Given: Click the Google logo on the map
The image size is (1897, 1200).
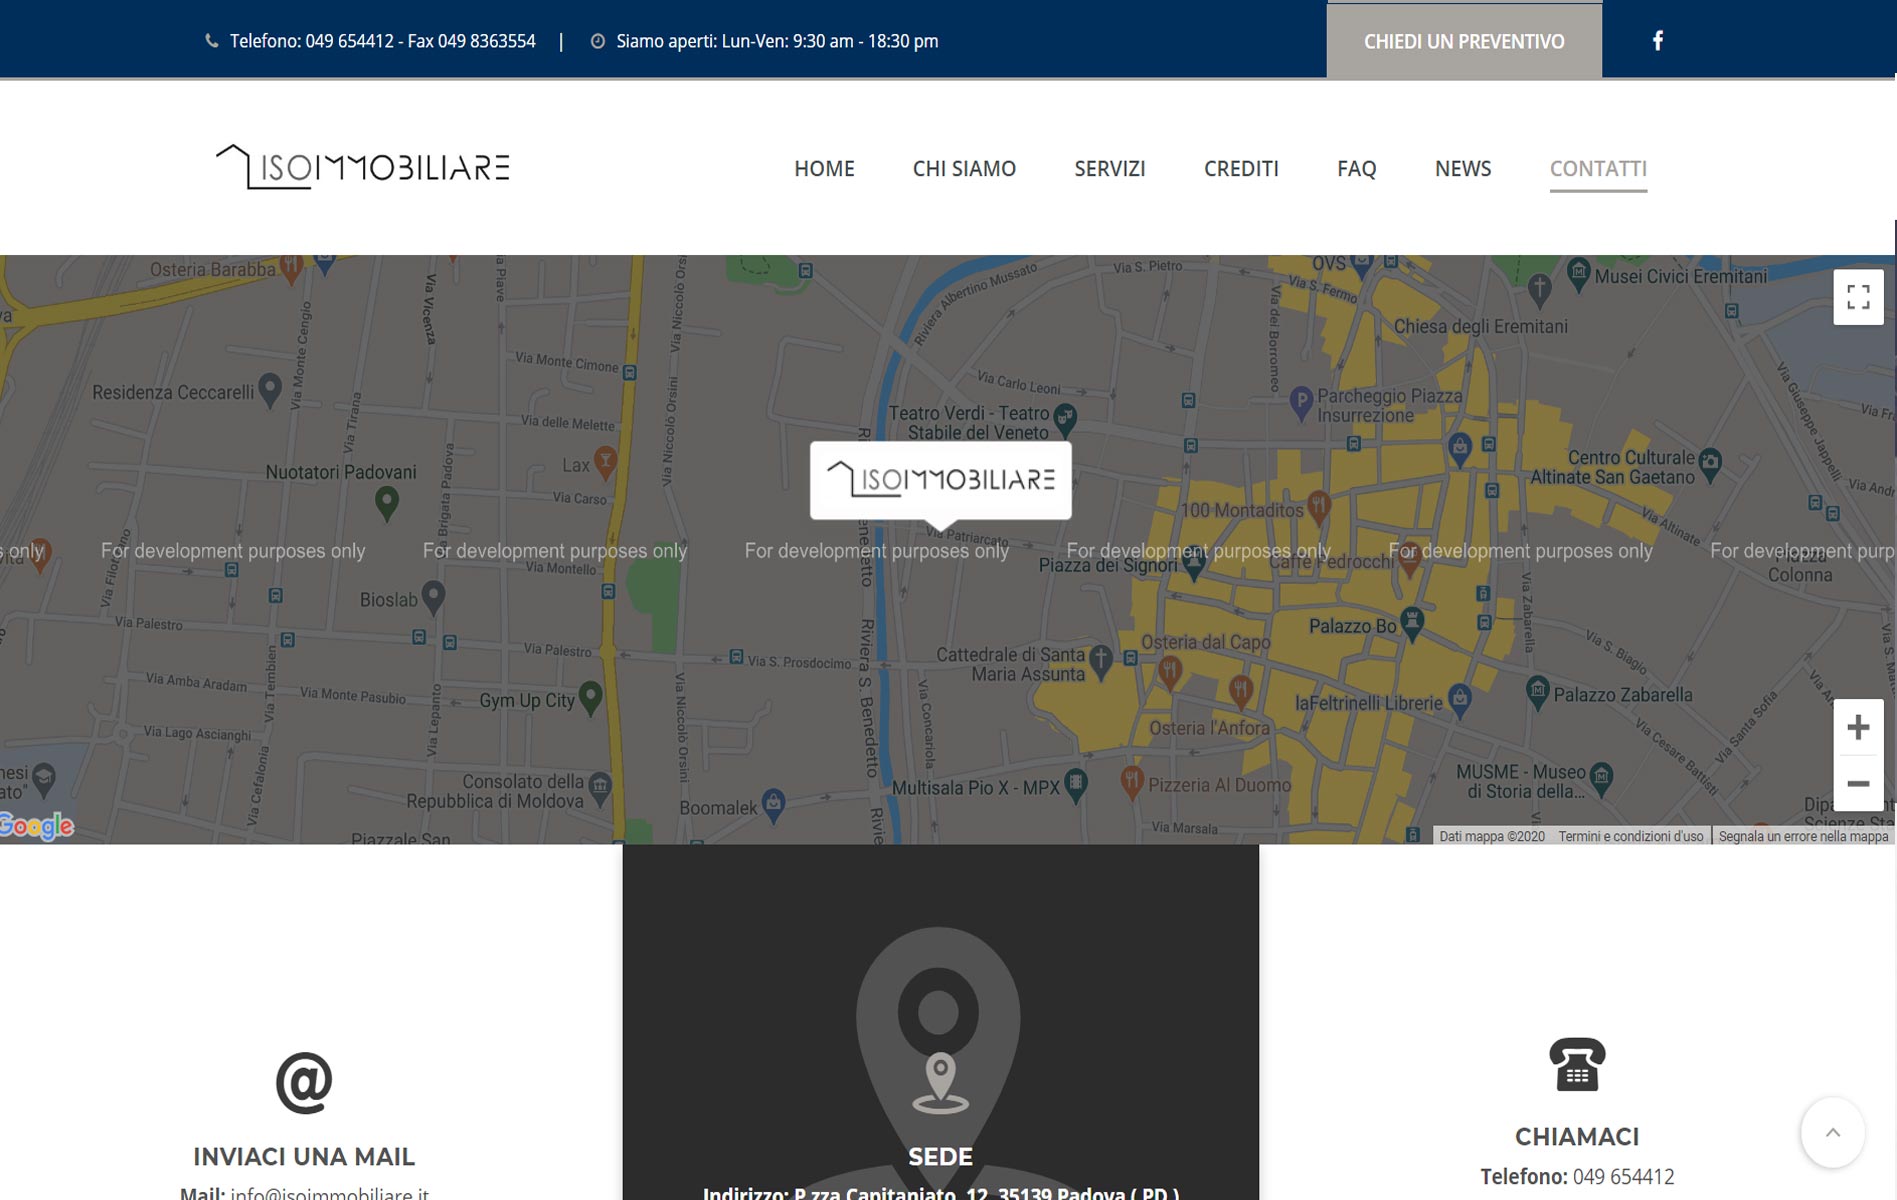Looking at the screenshot, I should [37, 825].
